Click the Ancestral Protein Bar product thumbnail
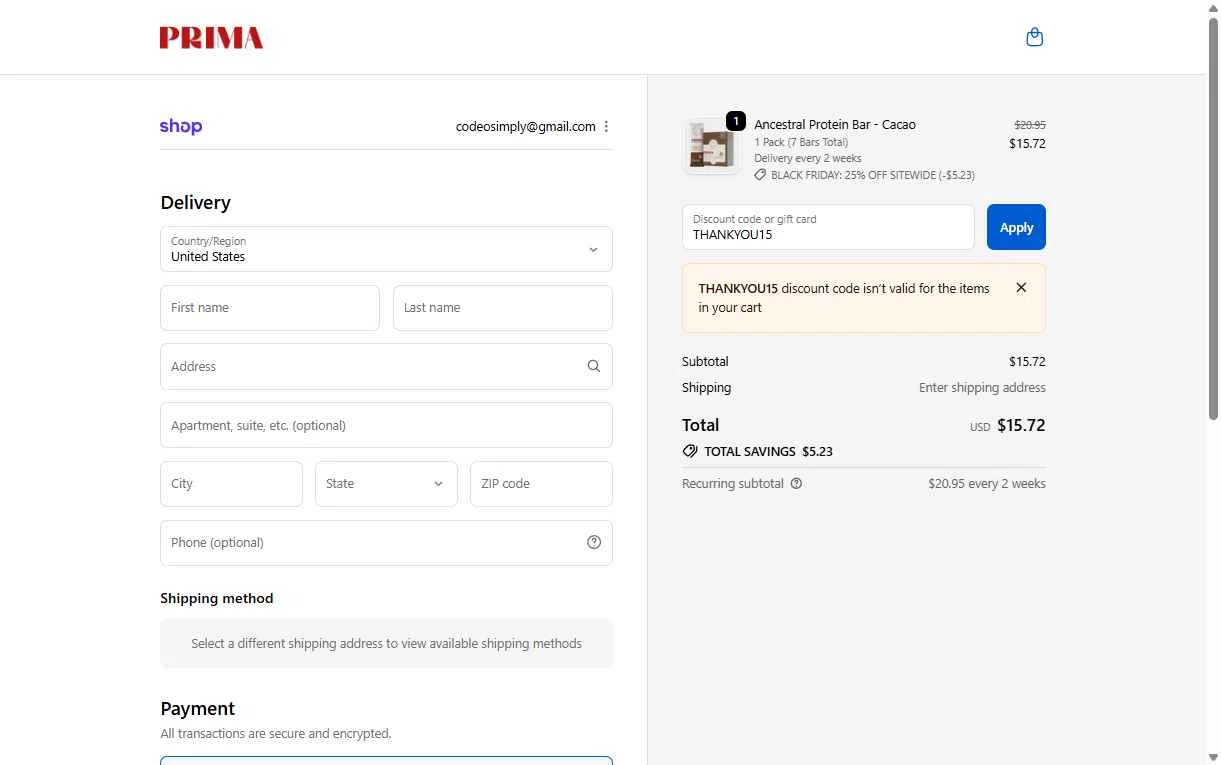Image resolution: width=1221 pixels, height=765 pixels. click(712, 146)
